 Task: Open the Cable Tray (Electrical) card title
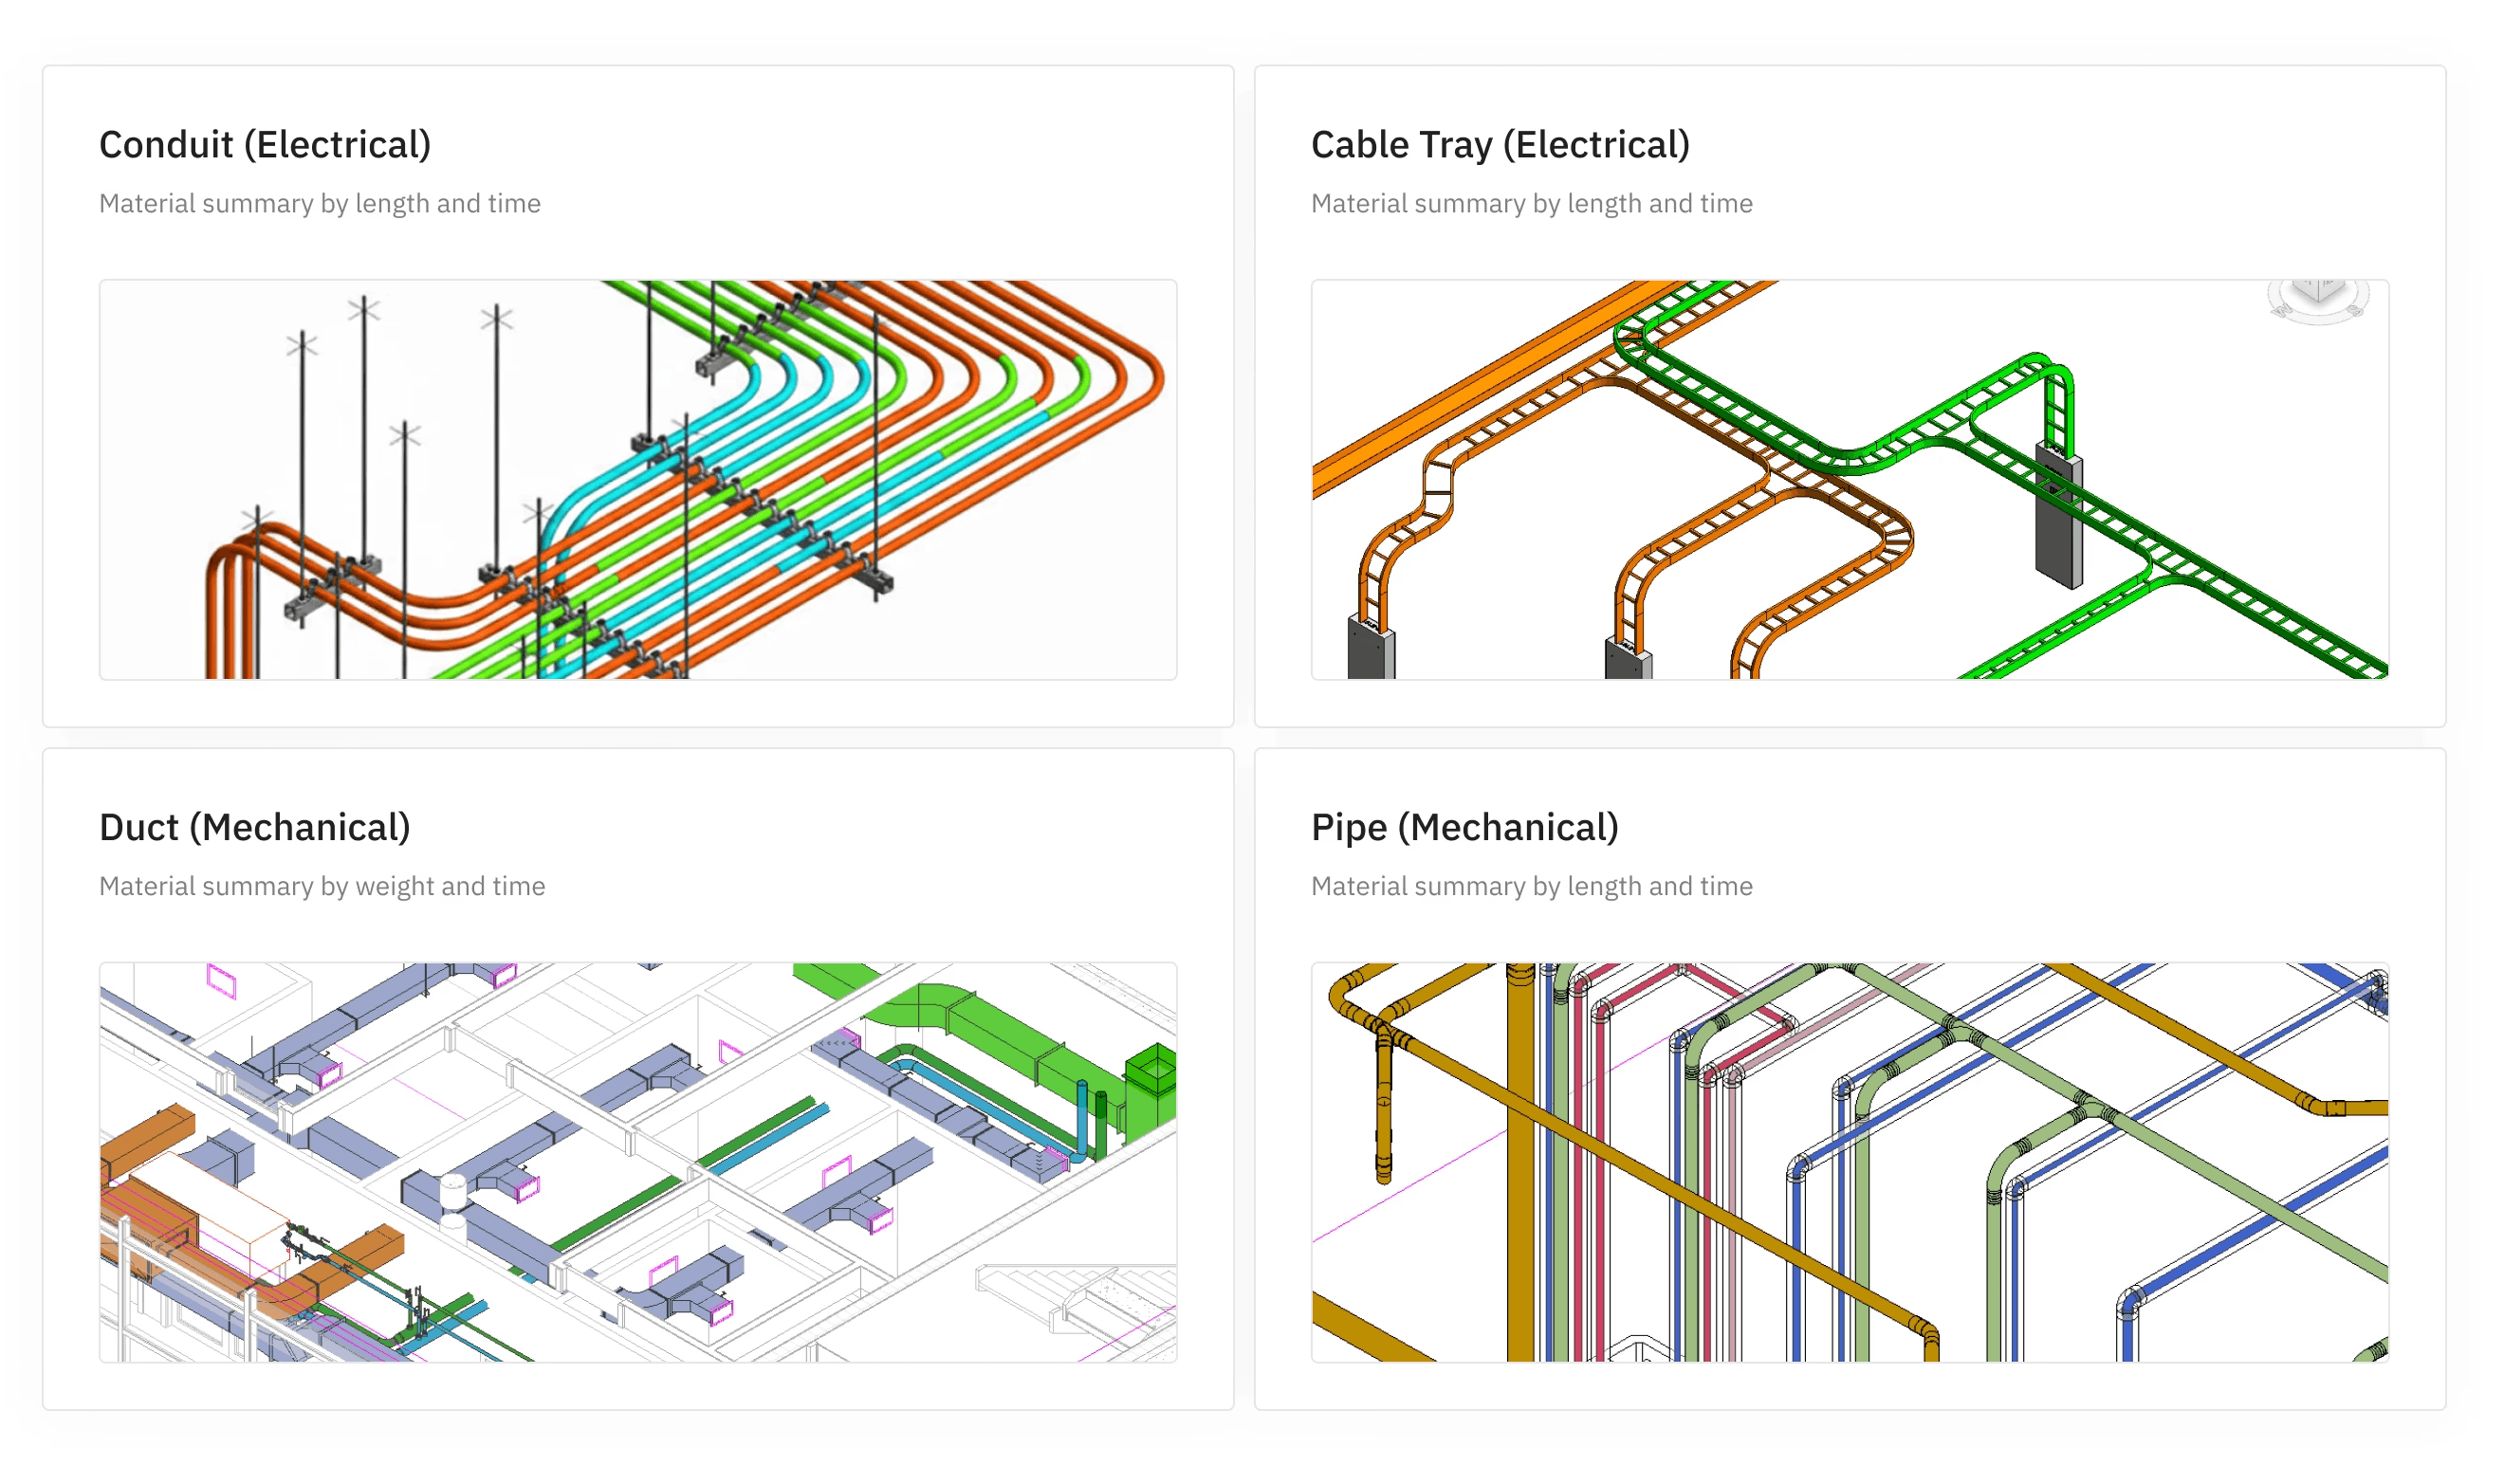pos(1499,145)
